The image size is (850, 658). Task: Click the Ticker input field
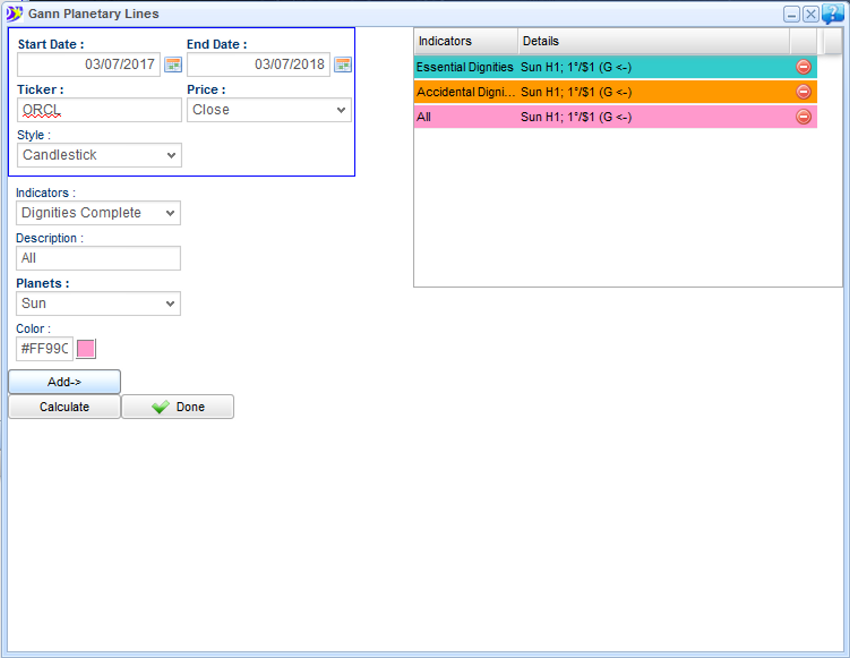pyautogui.click(x=99, y=110)
